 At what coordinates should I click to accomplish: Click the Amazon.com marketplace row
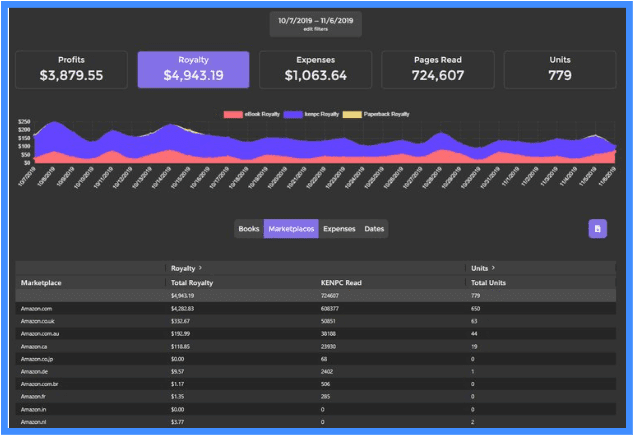pos(40,310)
